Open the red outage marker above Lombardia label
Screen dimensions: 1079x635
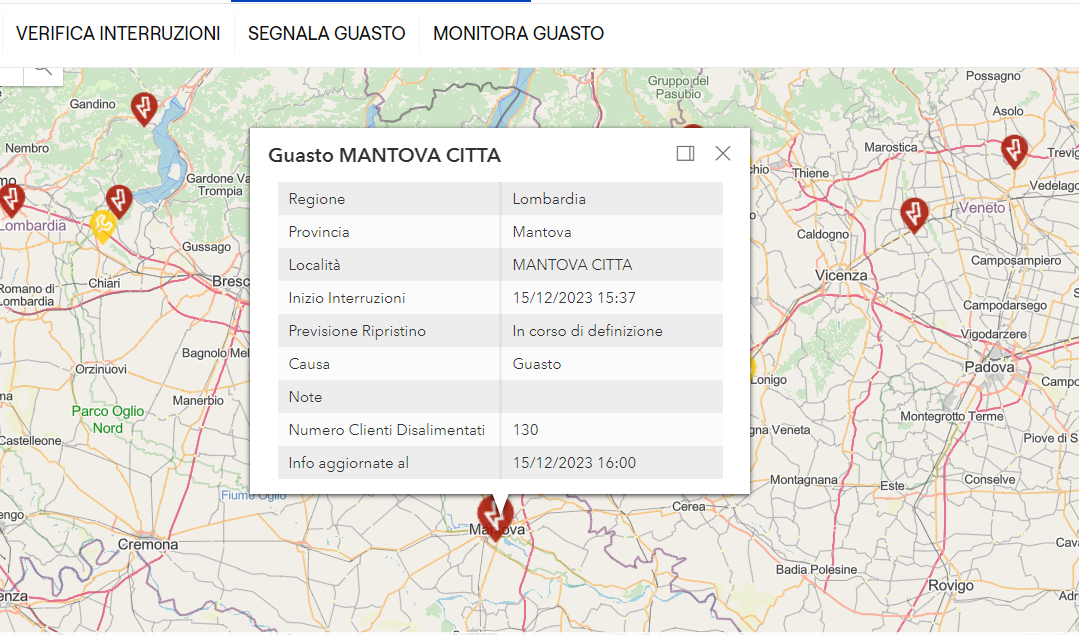pyautogui.click(x=11, y=198)
